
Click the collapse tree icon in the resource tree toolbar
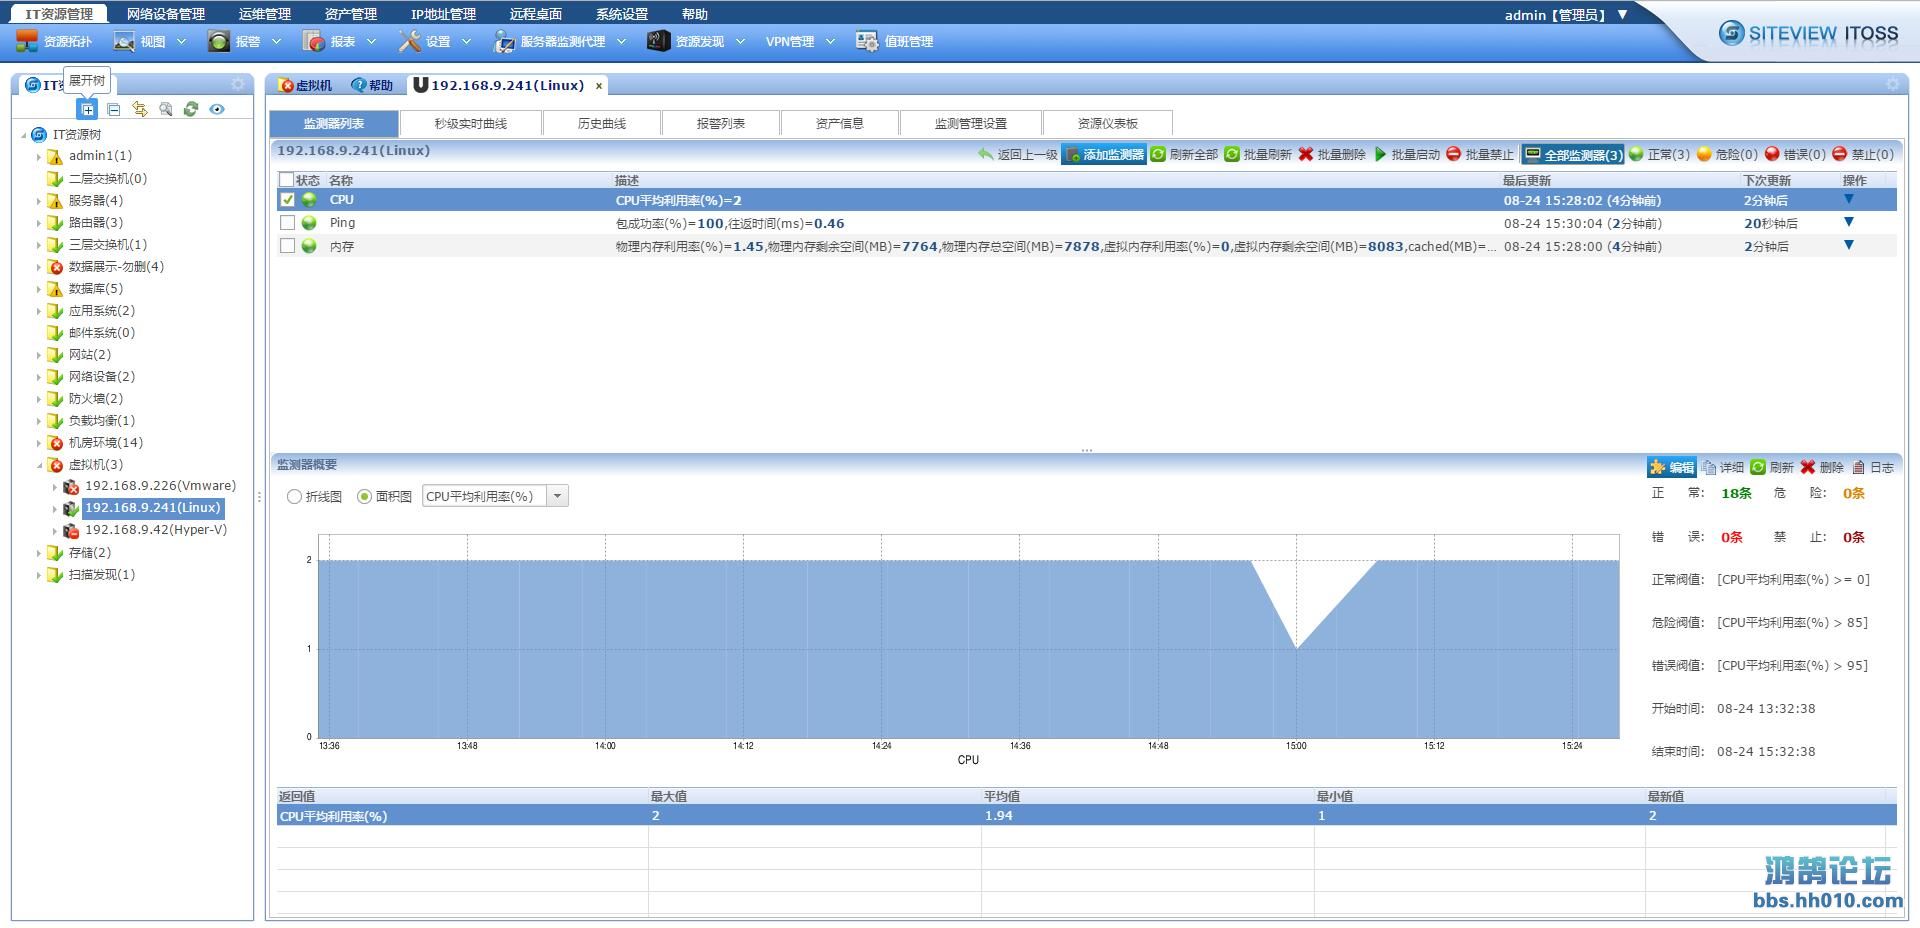[x=114, y=109]
